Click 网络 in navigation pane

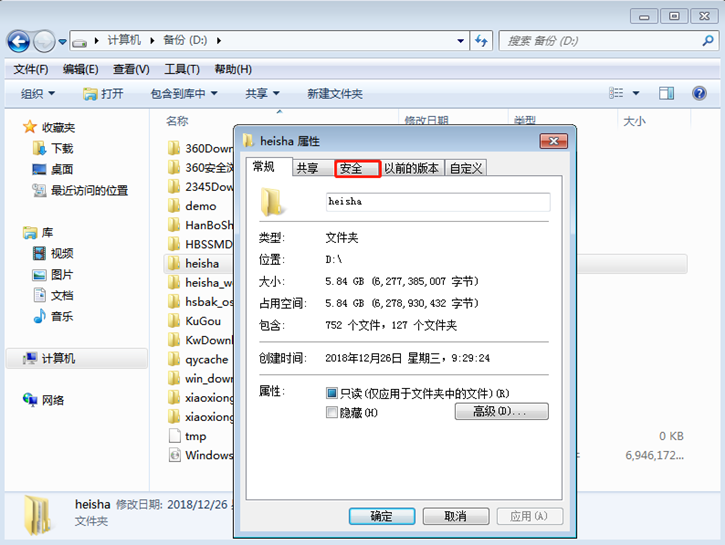tap(52, 400)
